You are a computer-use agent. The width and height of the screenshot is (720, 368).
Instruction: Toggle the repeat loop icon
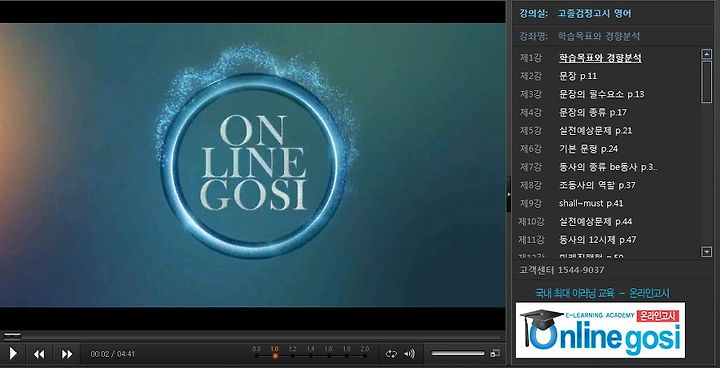click(391, 353)
